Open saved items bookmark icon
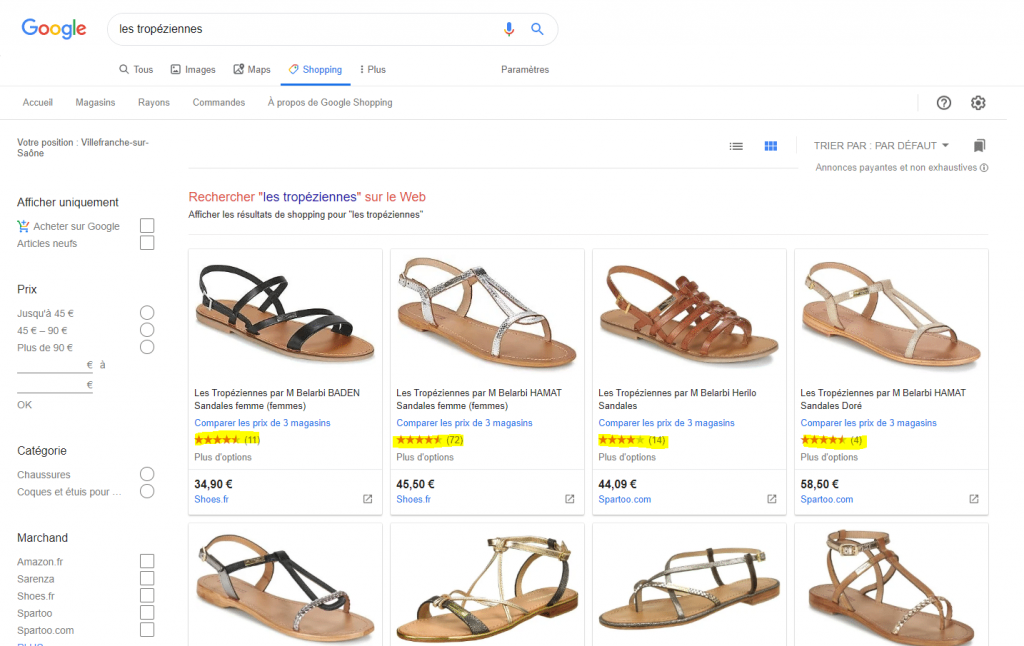Viewport: 1024px width, 646px height. coord(979,146)
